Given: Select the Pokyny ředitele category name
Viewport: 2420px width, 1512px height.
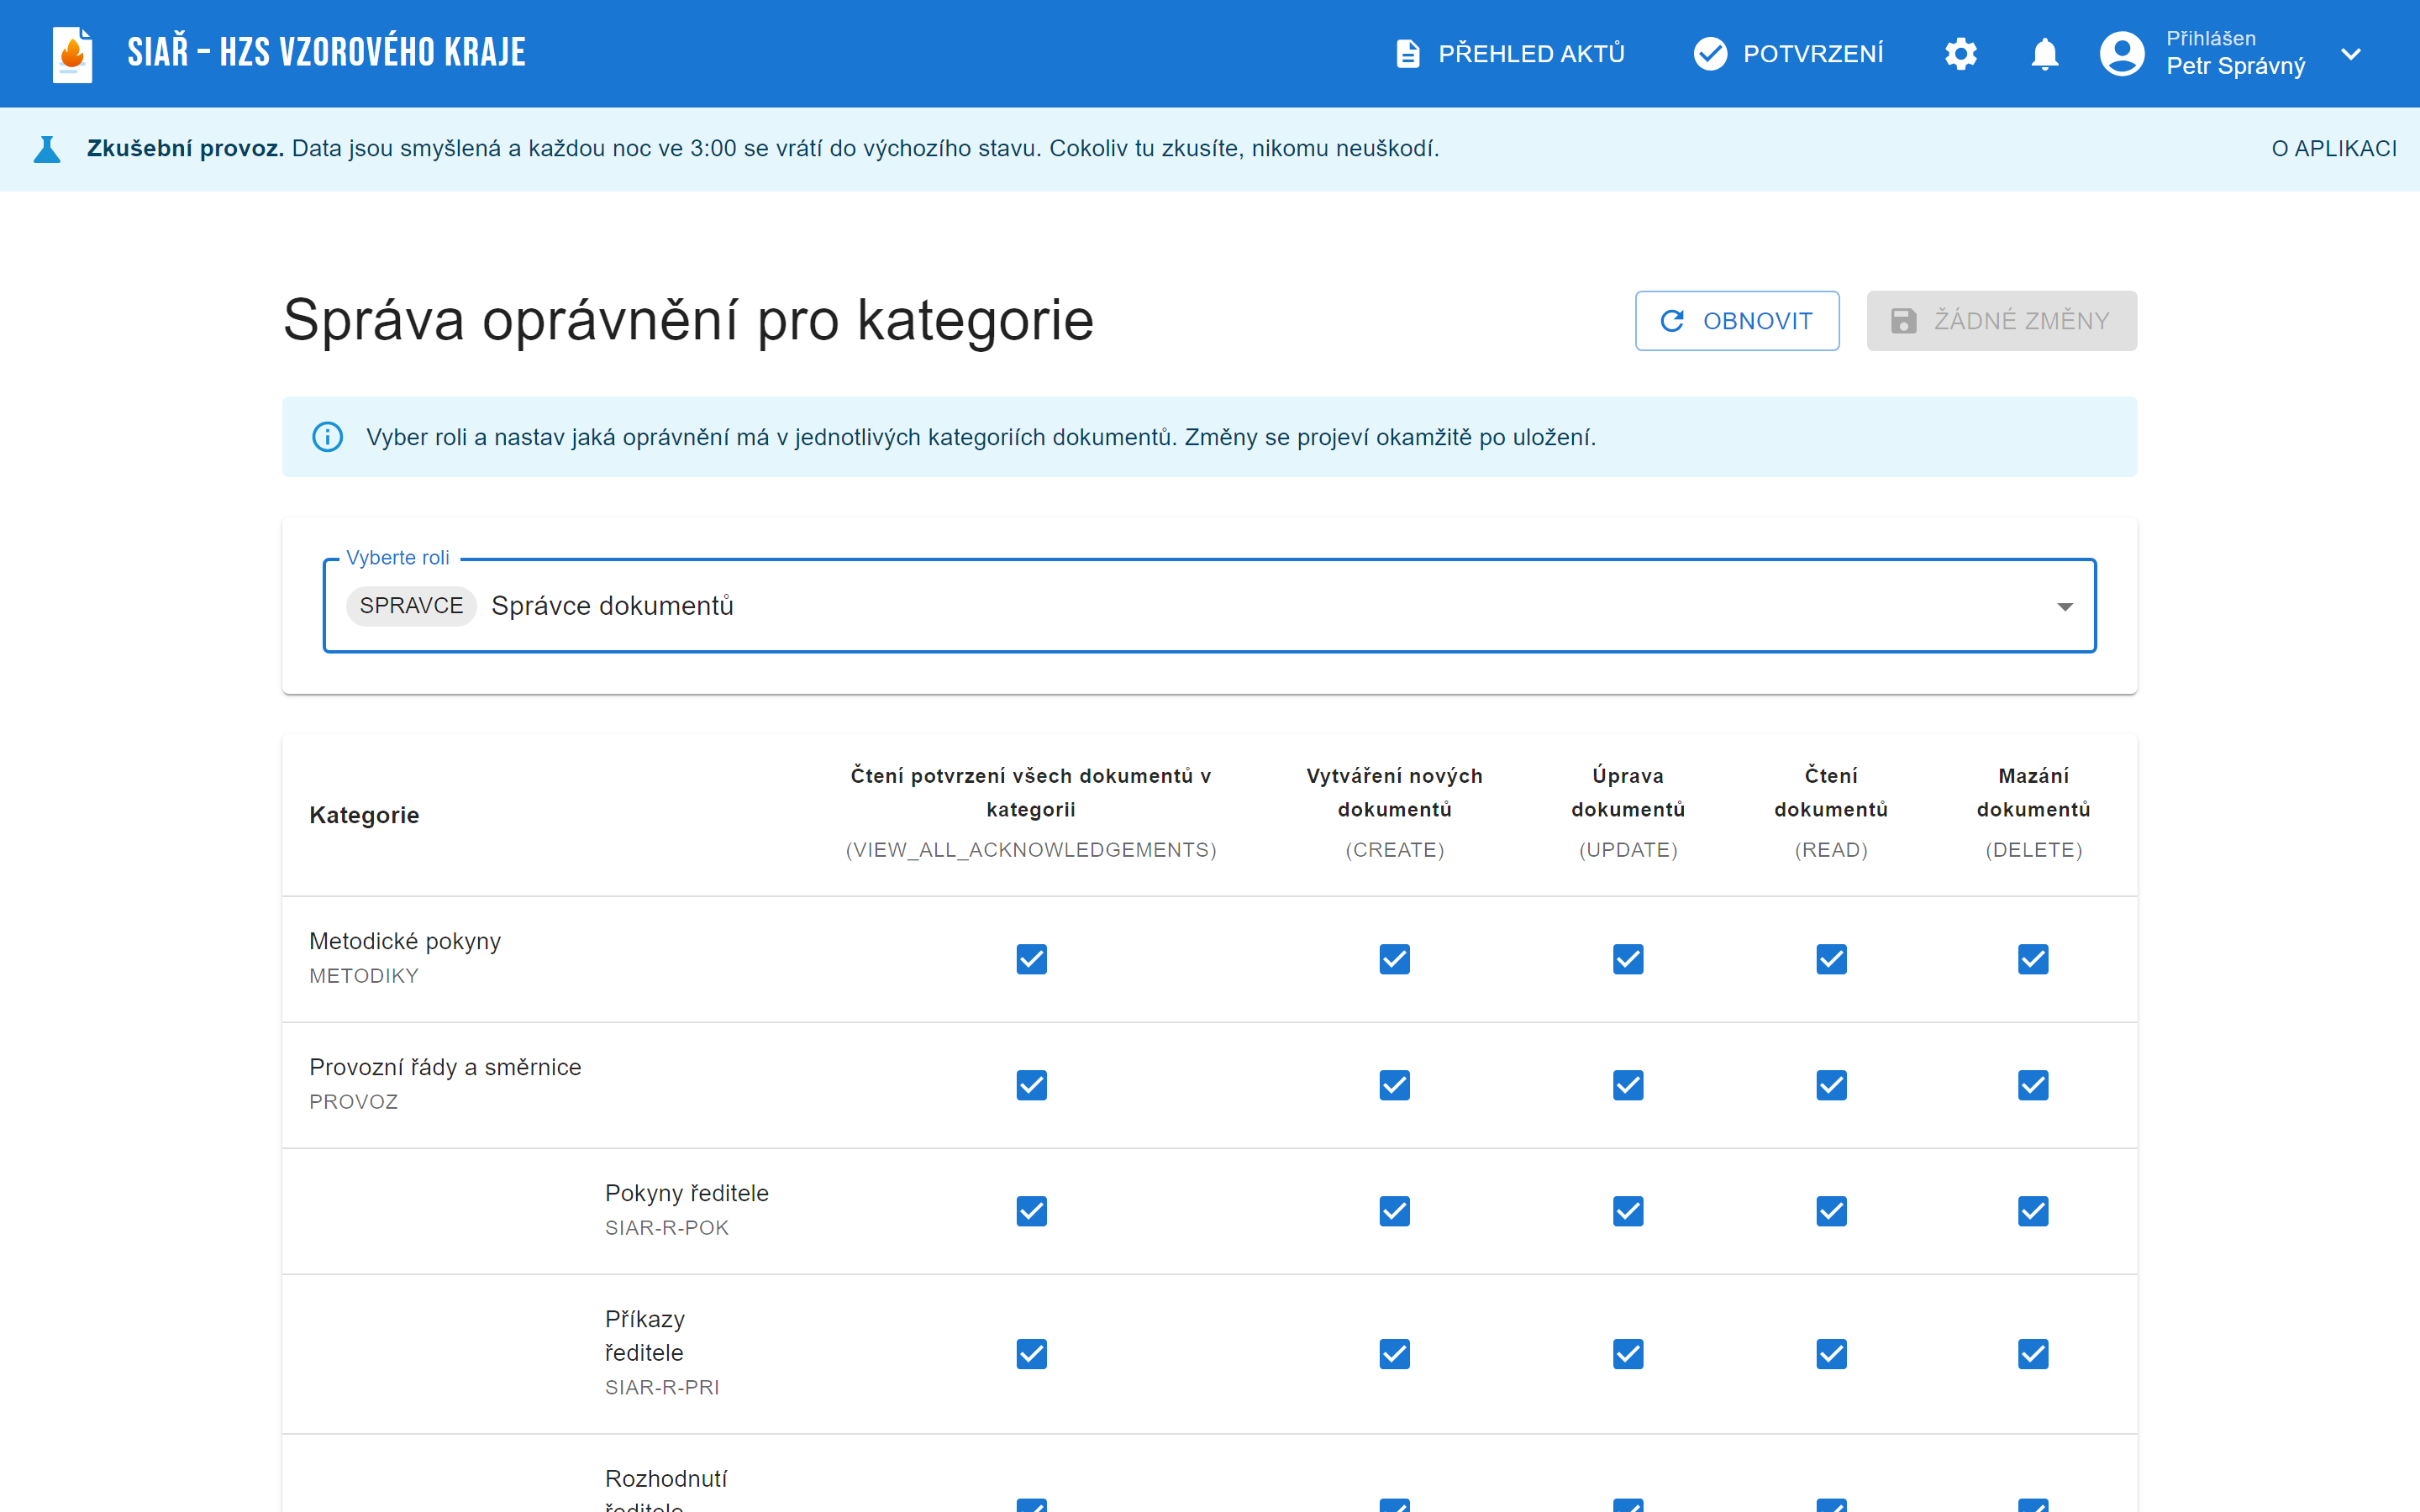Looking at the screenshot, I should [x=687, y=1193].
